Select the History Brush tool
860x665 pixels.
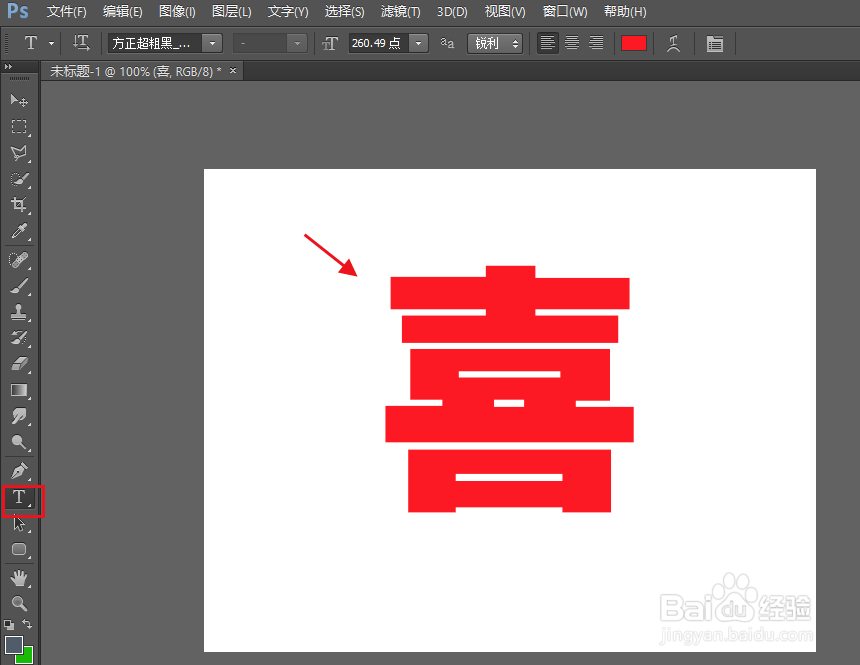pyautogui.click(x=19, y=338)
